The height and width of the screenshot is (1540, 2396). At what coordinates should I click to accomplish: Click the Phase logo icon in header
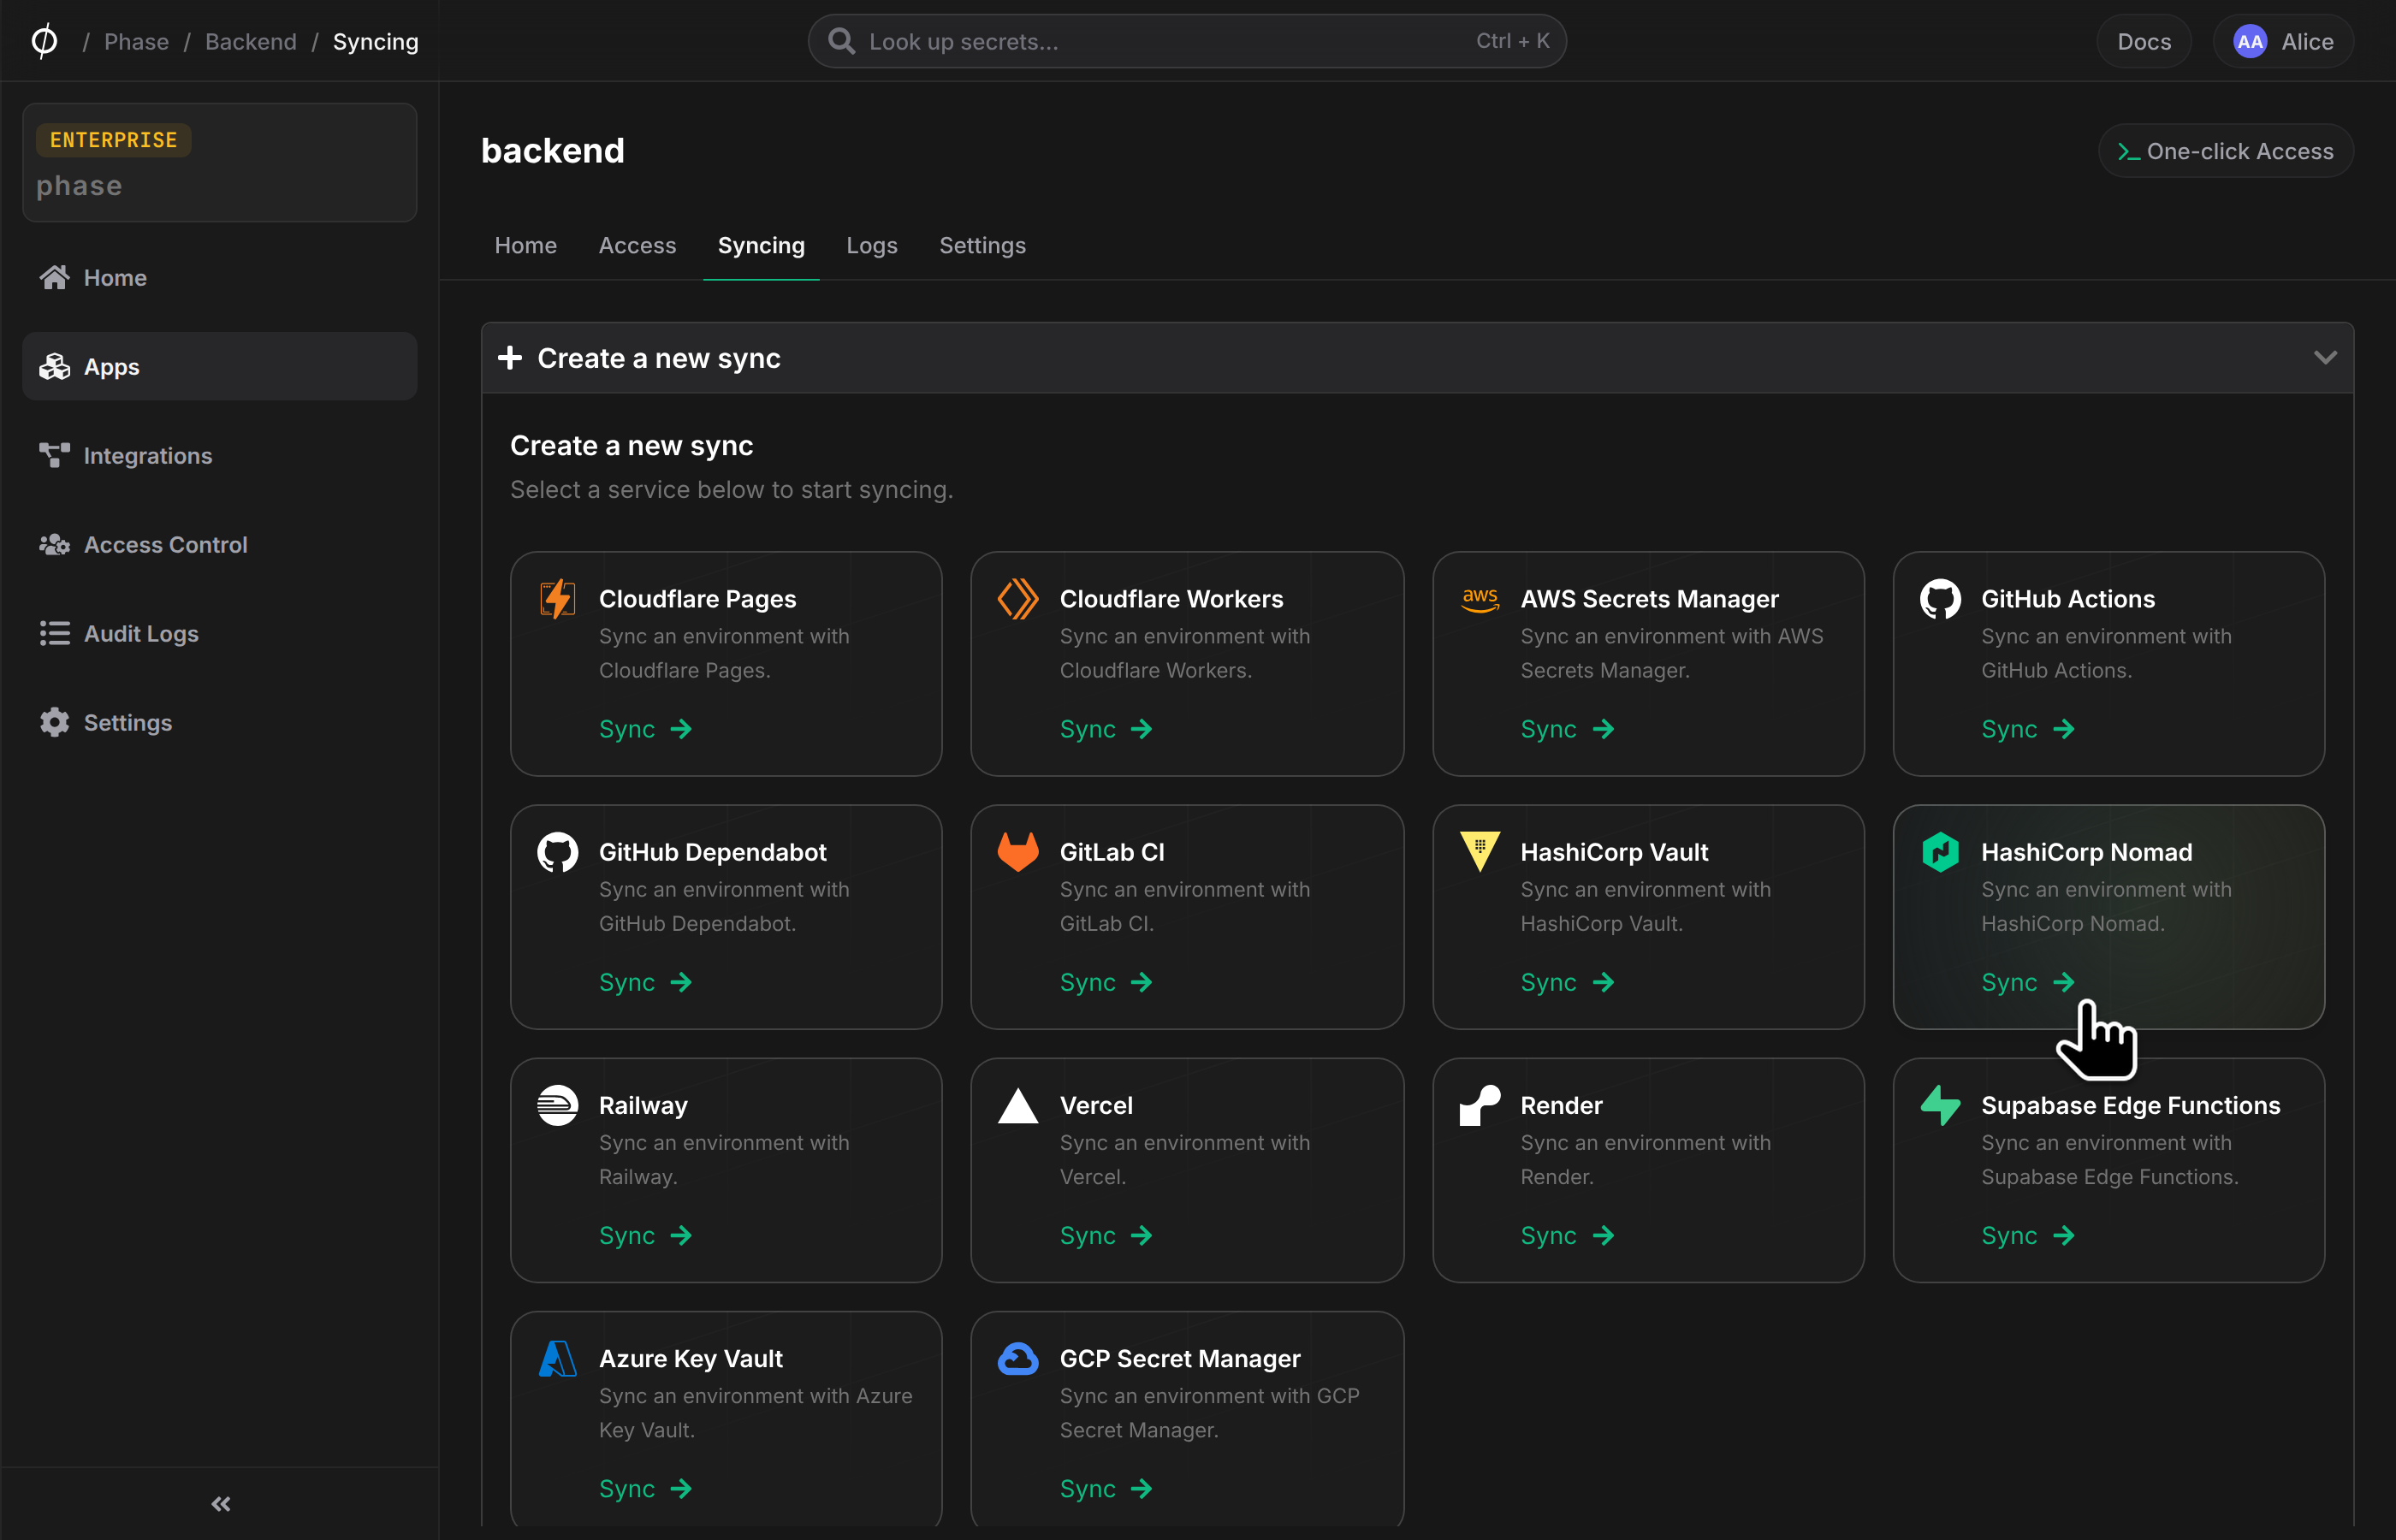[x=44, y=41]
